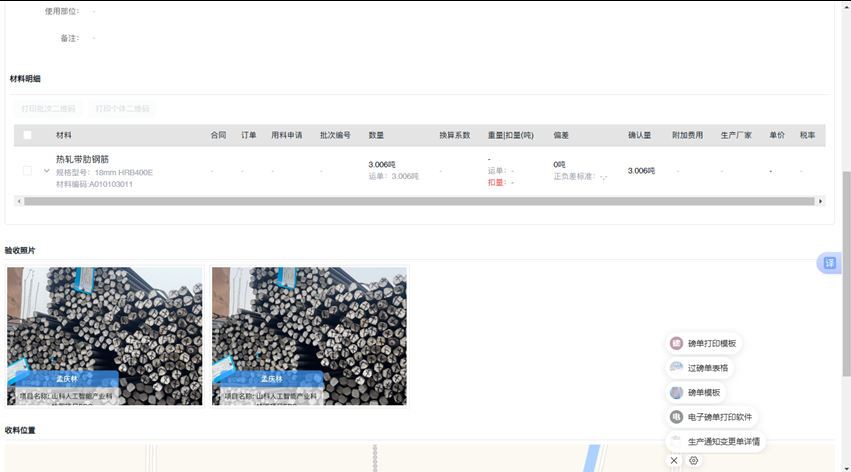Screen dimensions: 851x472
Task: Check the select-all checkbox in table header
Action: 27,135
